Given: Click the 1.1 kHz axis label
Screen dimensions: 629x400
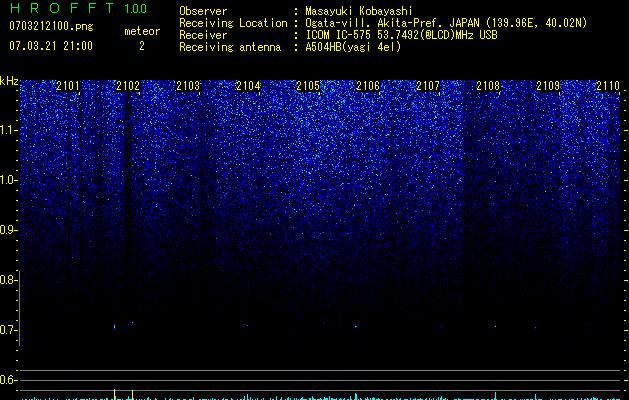Looking at the screenshot, I should 7,130.
